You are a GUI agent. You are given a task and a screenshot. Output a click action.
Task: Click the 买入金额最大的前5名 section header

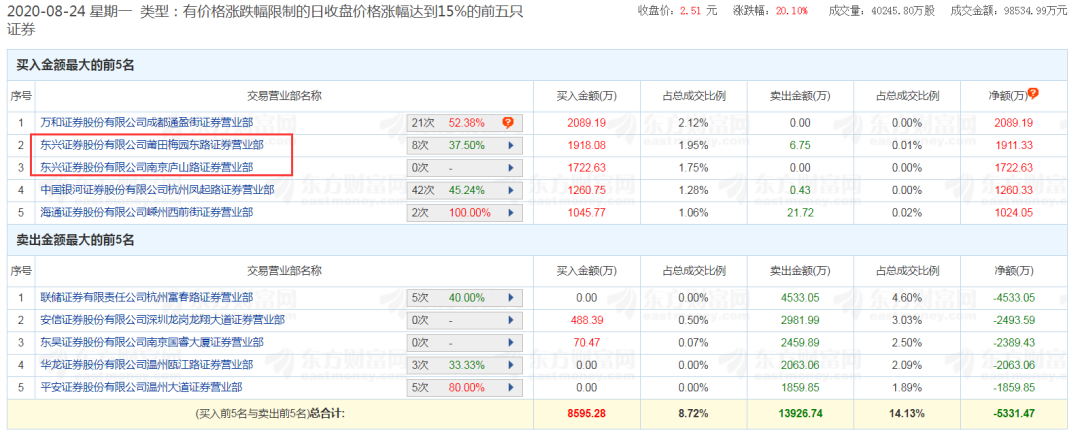coord(75,65)
